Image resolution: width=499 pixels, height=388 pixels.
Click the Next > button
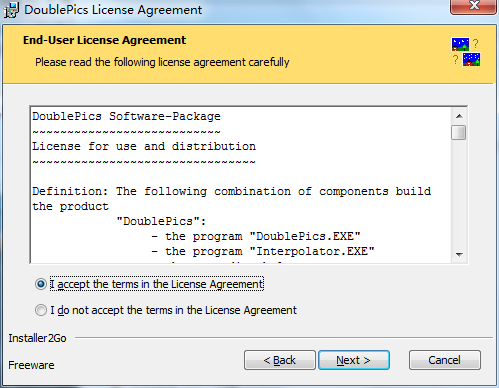coord(354,360)
